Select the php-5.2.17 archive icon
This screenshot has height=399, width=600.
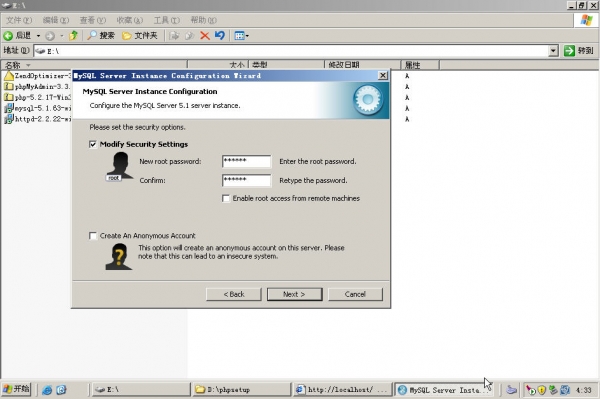pos(9,97)
